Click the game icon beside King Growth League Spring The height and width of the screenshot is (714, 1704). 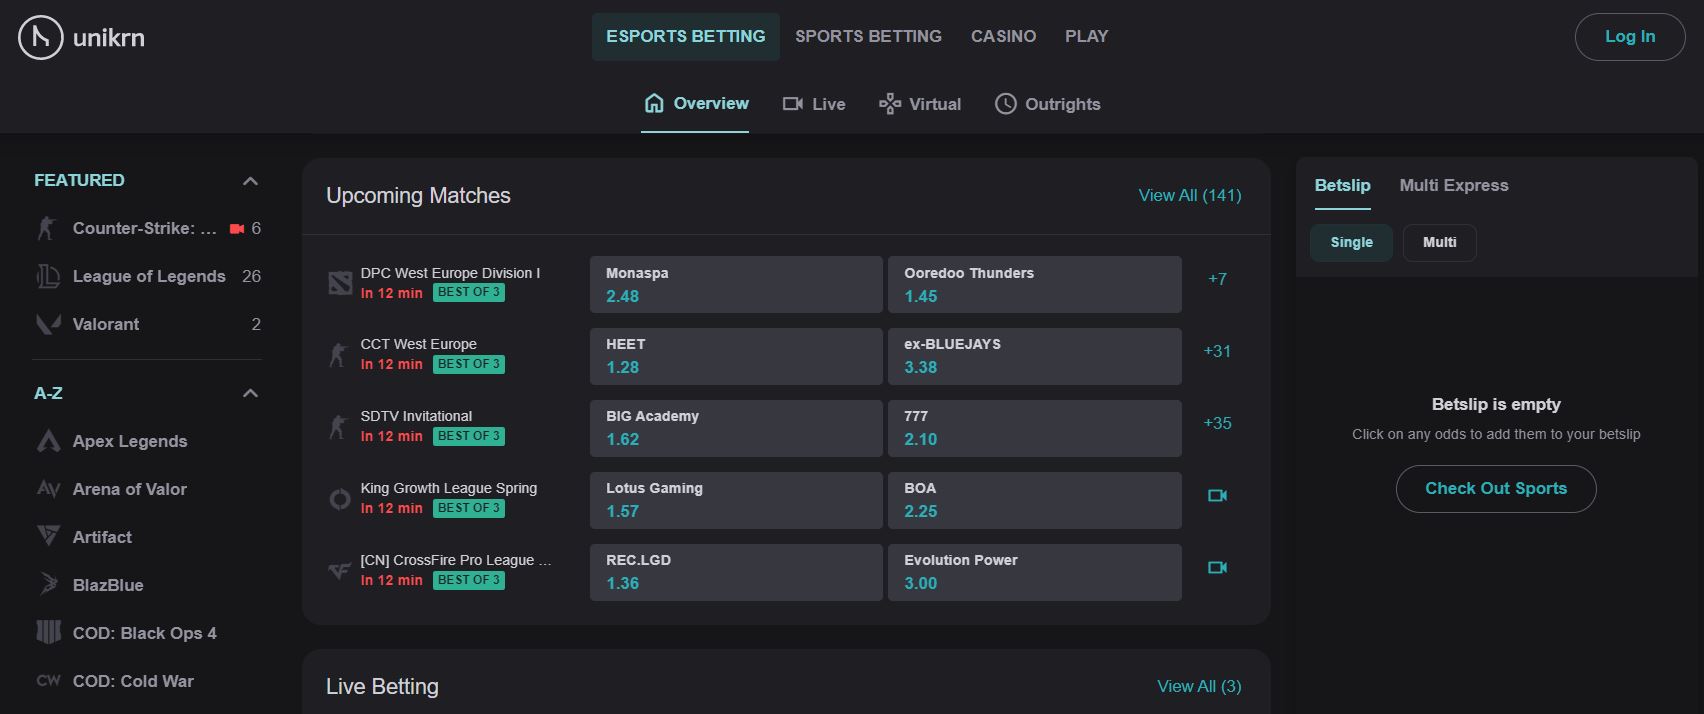340,498
